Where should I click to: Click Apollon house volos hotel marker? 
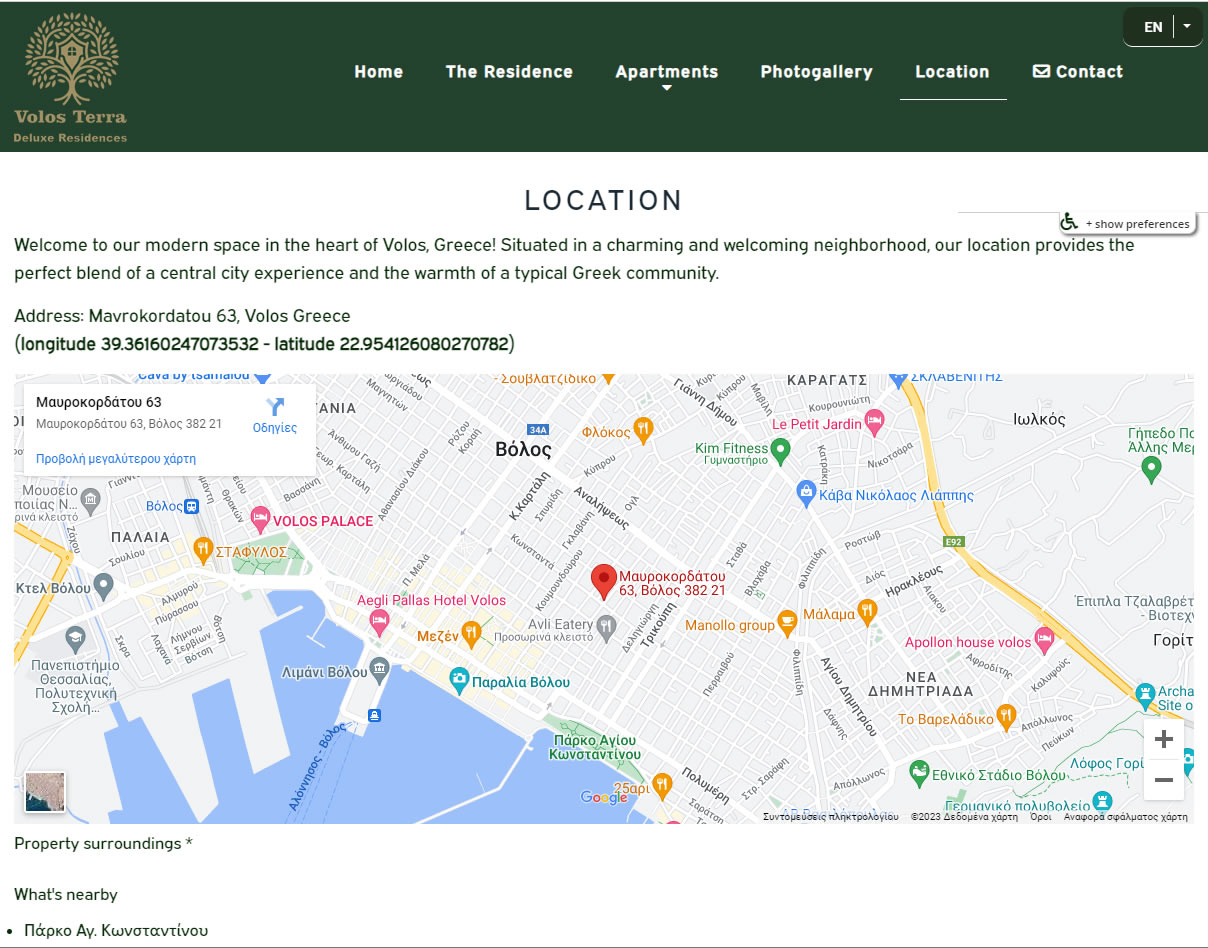[1044, 640]
